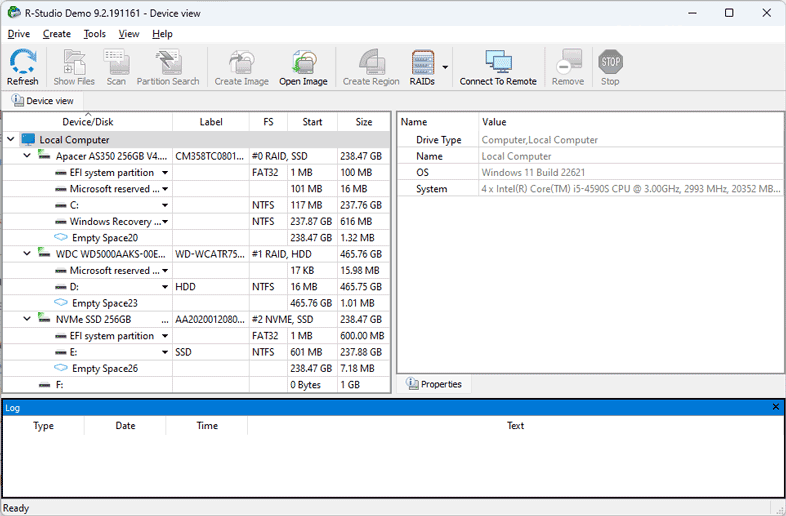Click the E: partition icon
The width and height of the screenshot is (786, 516).
(x=61, y=352)
